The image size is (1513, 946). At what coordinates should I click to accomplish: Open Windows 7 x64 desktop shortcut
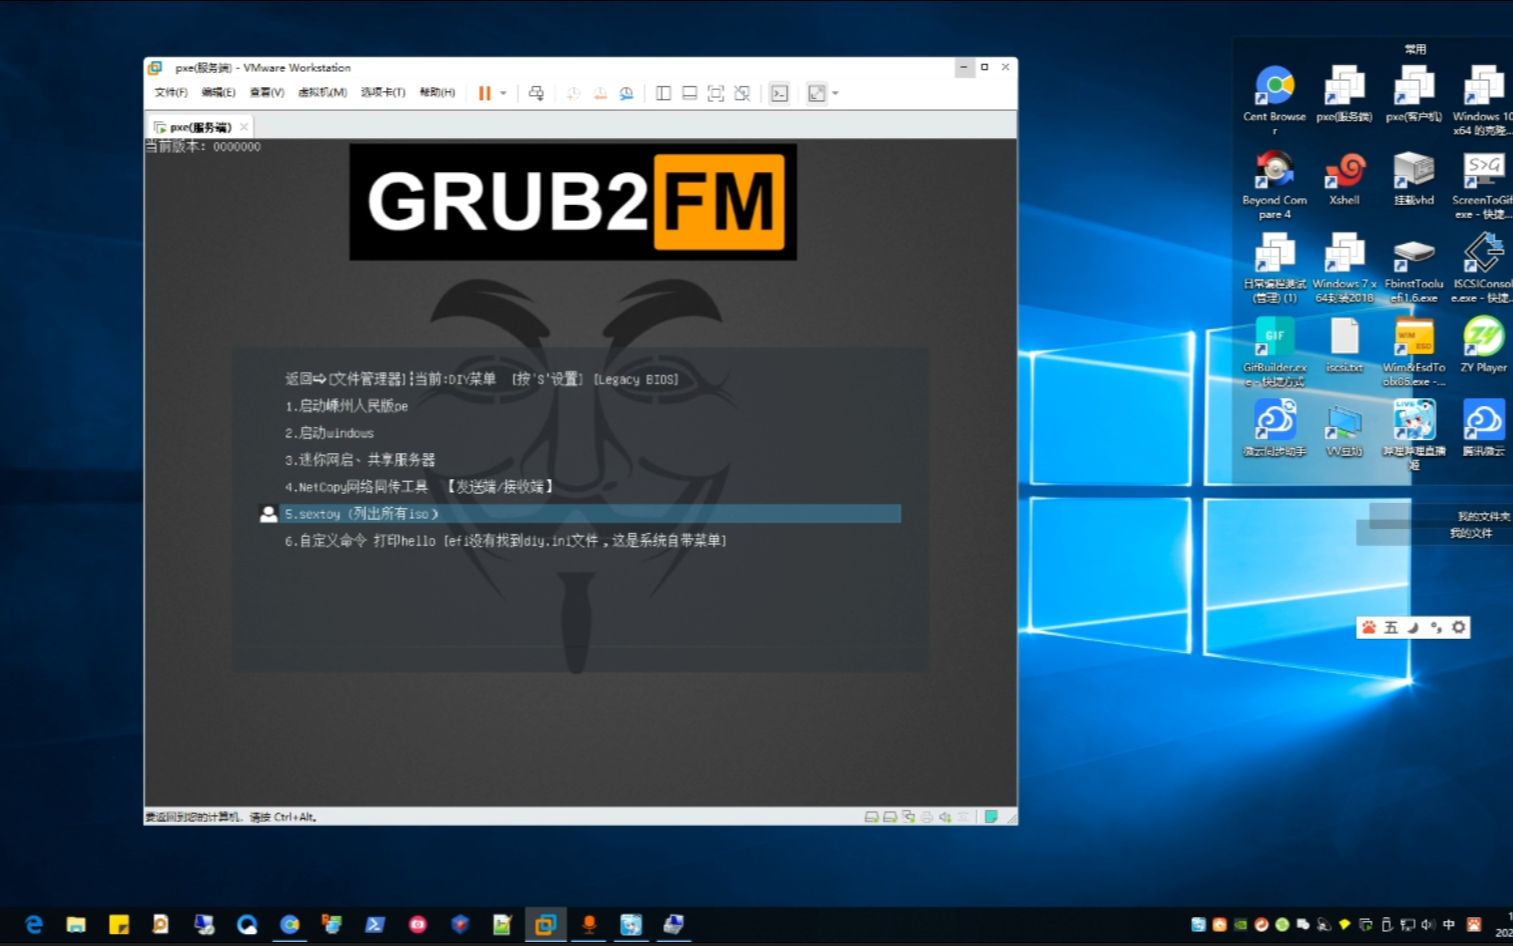tap(1345, 268)
